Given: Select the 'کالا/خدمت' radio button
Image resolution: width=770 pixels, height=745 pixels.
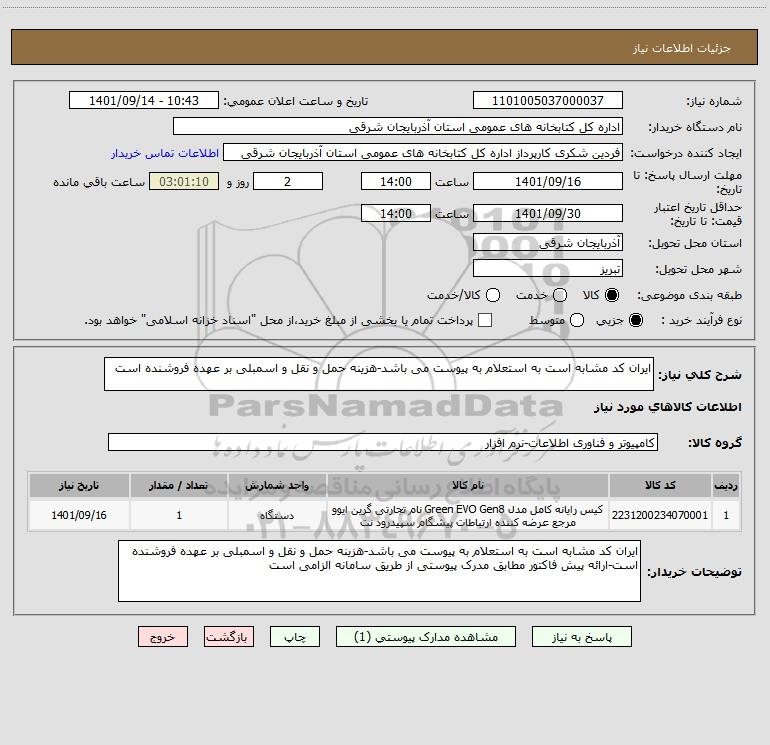Looking at the screenshot, I should [493, 295].
